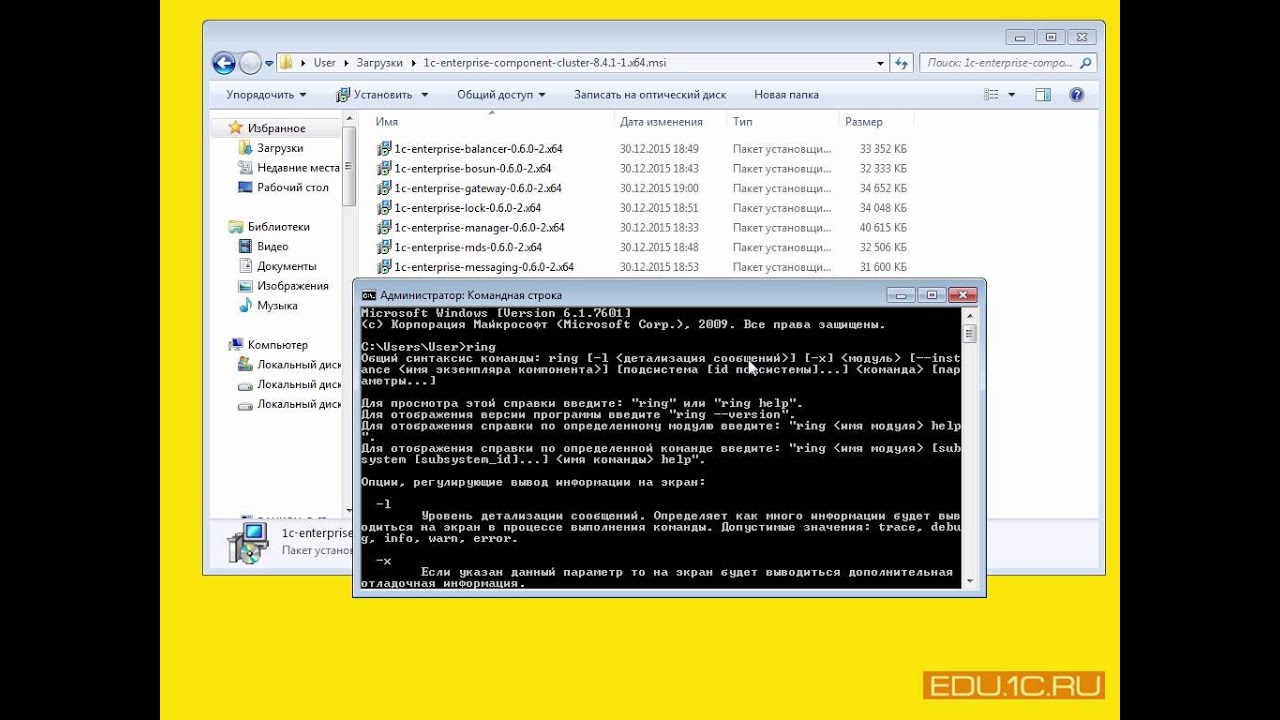The image size is (1280, 720).
Task: Click the MSI package icon in details pane
Action: point(247,541)
